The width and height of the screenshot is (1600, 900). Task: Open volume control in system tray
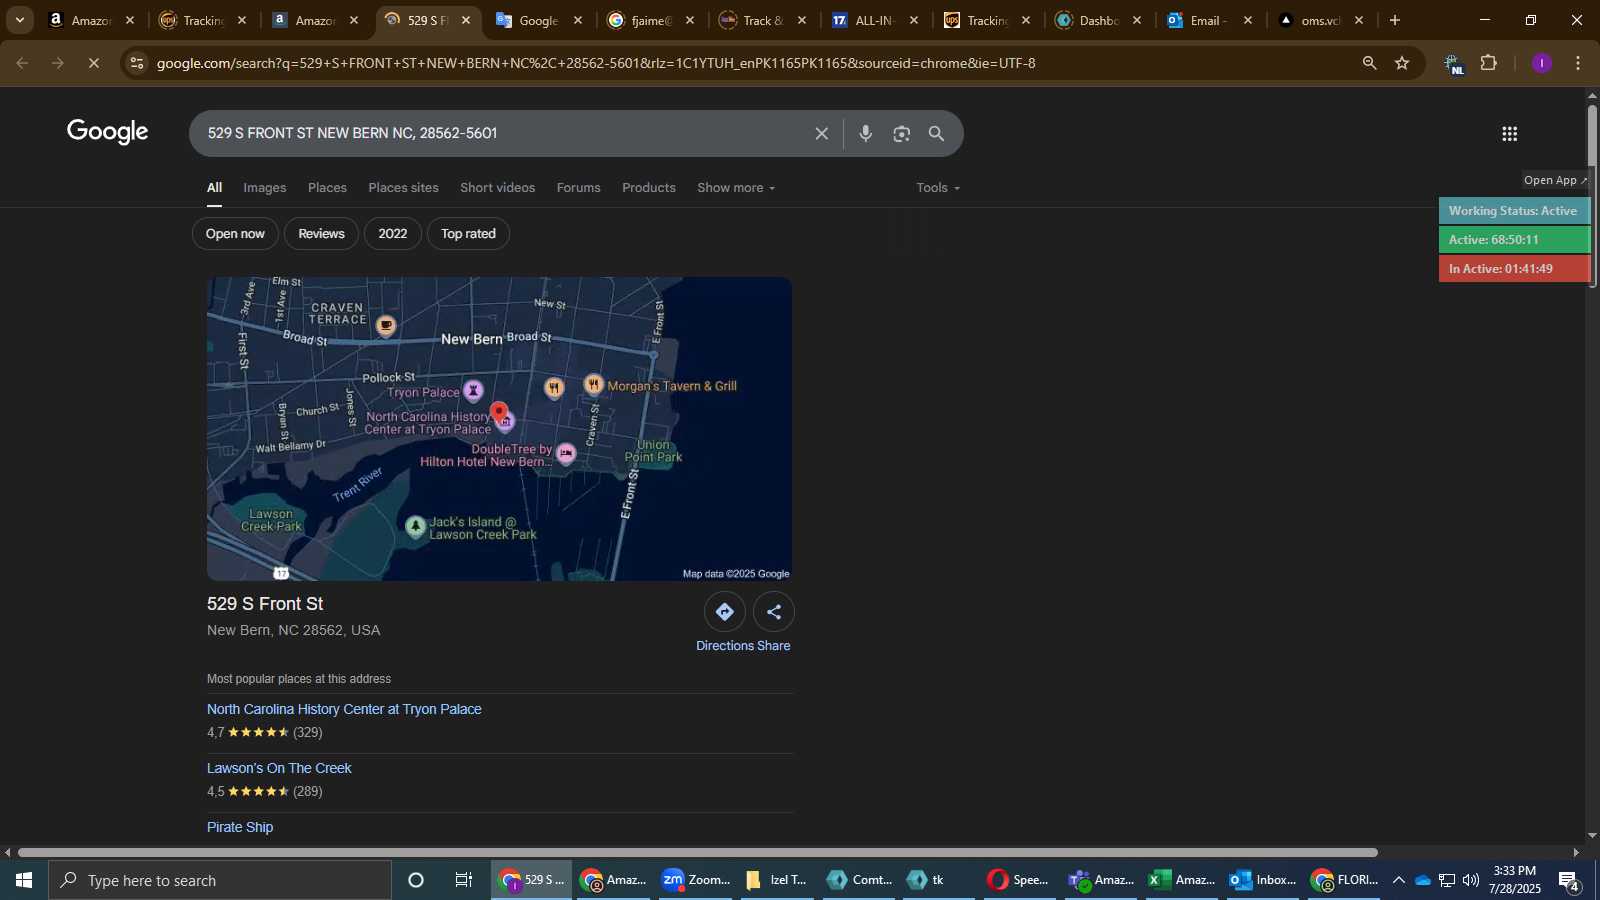tap(1470, 880)
